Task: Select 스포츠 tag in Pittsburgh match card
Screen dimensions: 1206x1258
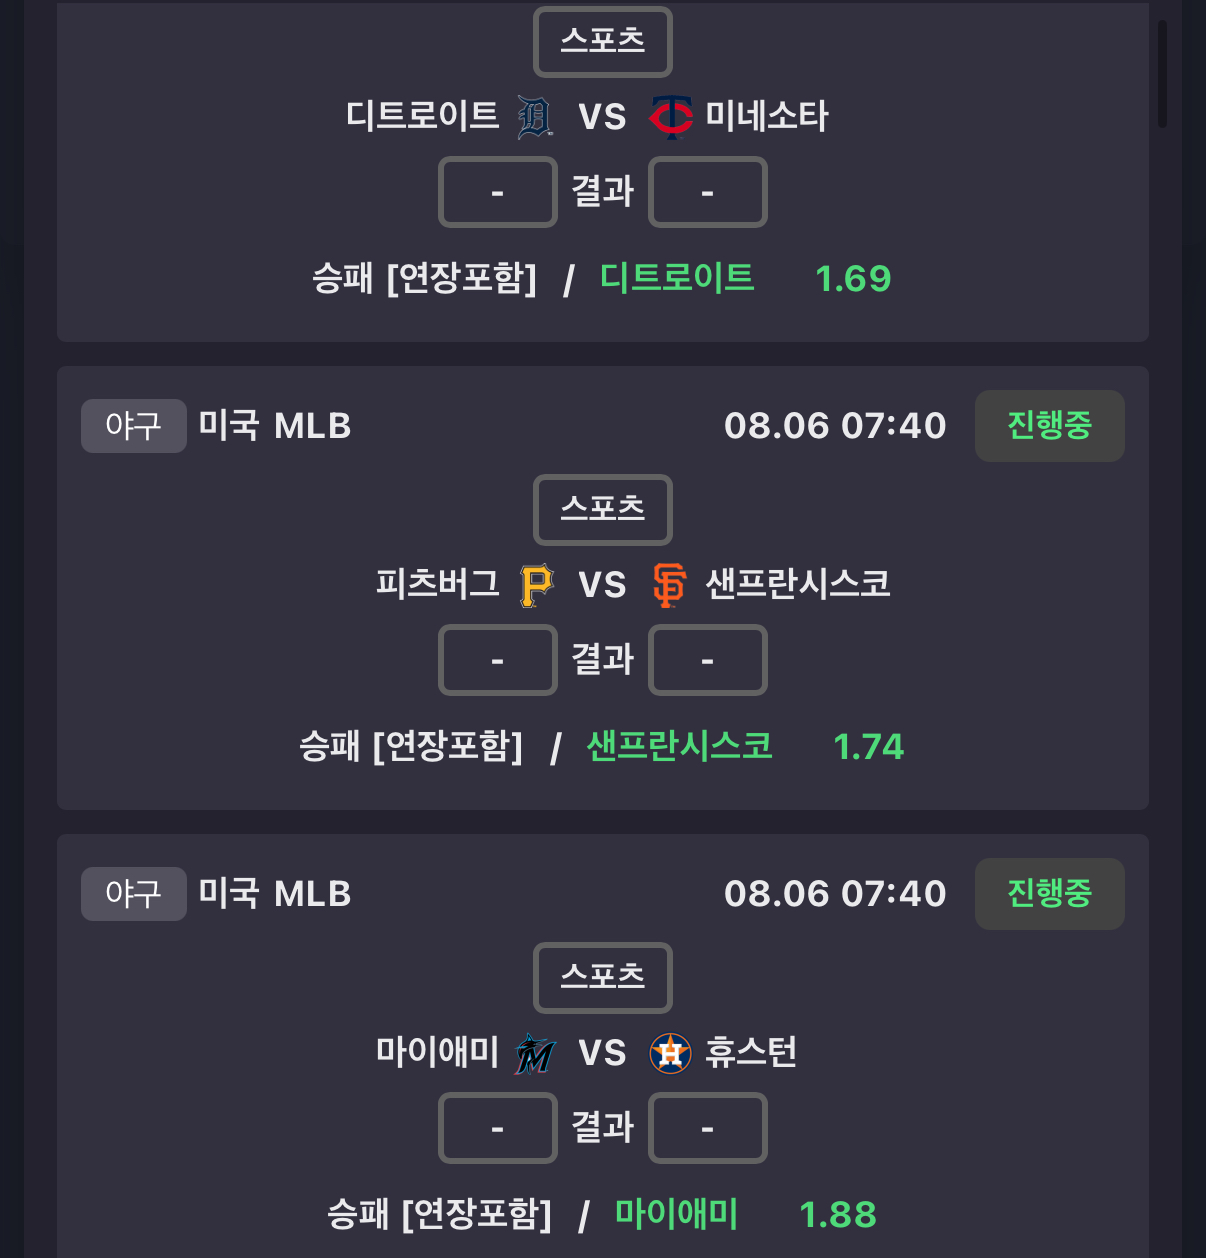Action: [x=603, y=509]
